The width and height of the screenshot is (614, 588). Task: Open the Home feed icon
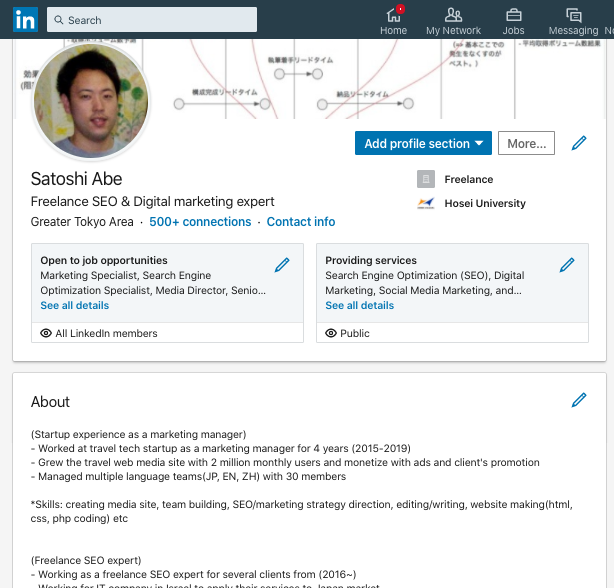(393, 15)
